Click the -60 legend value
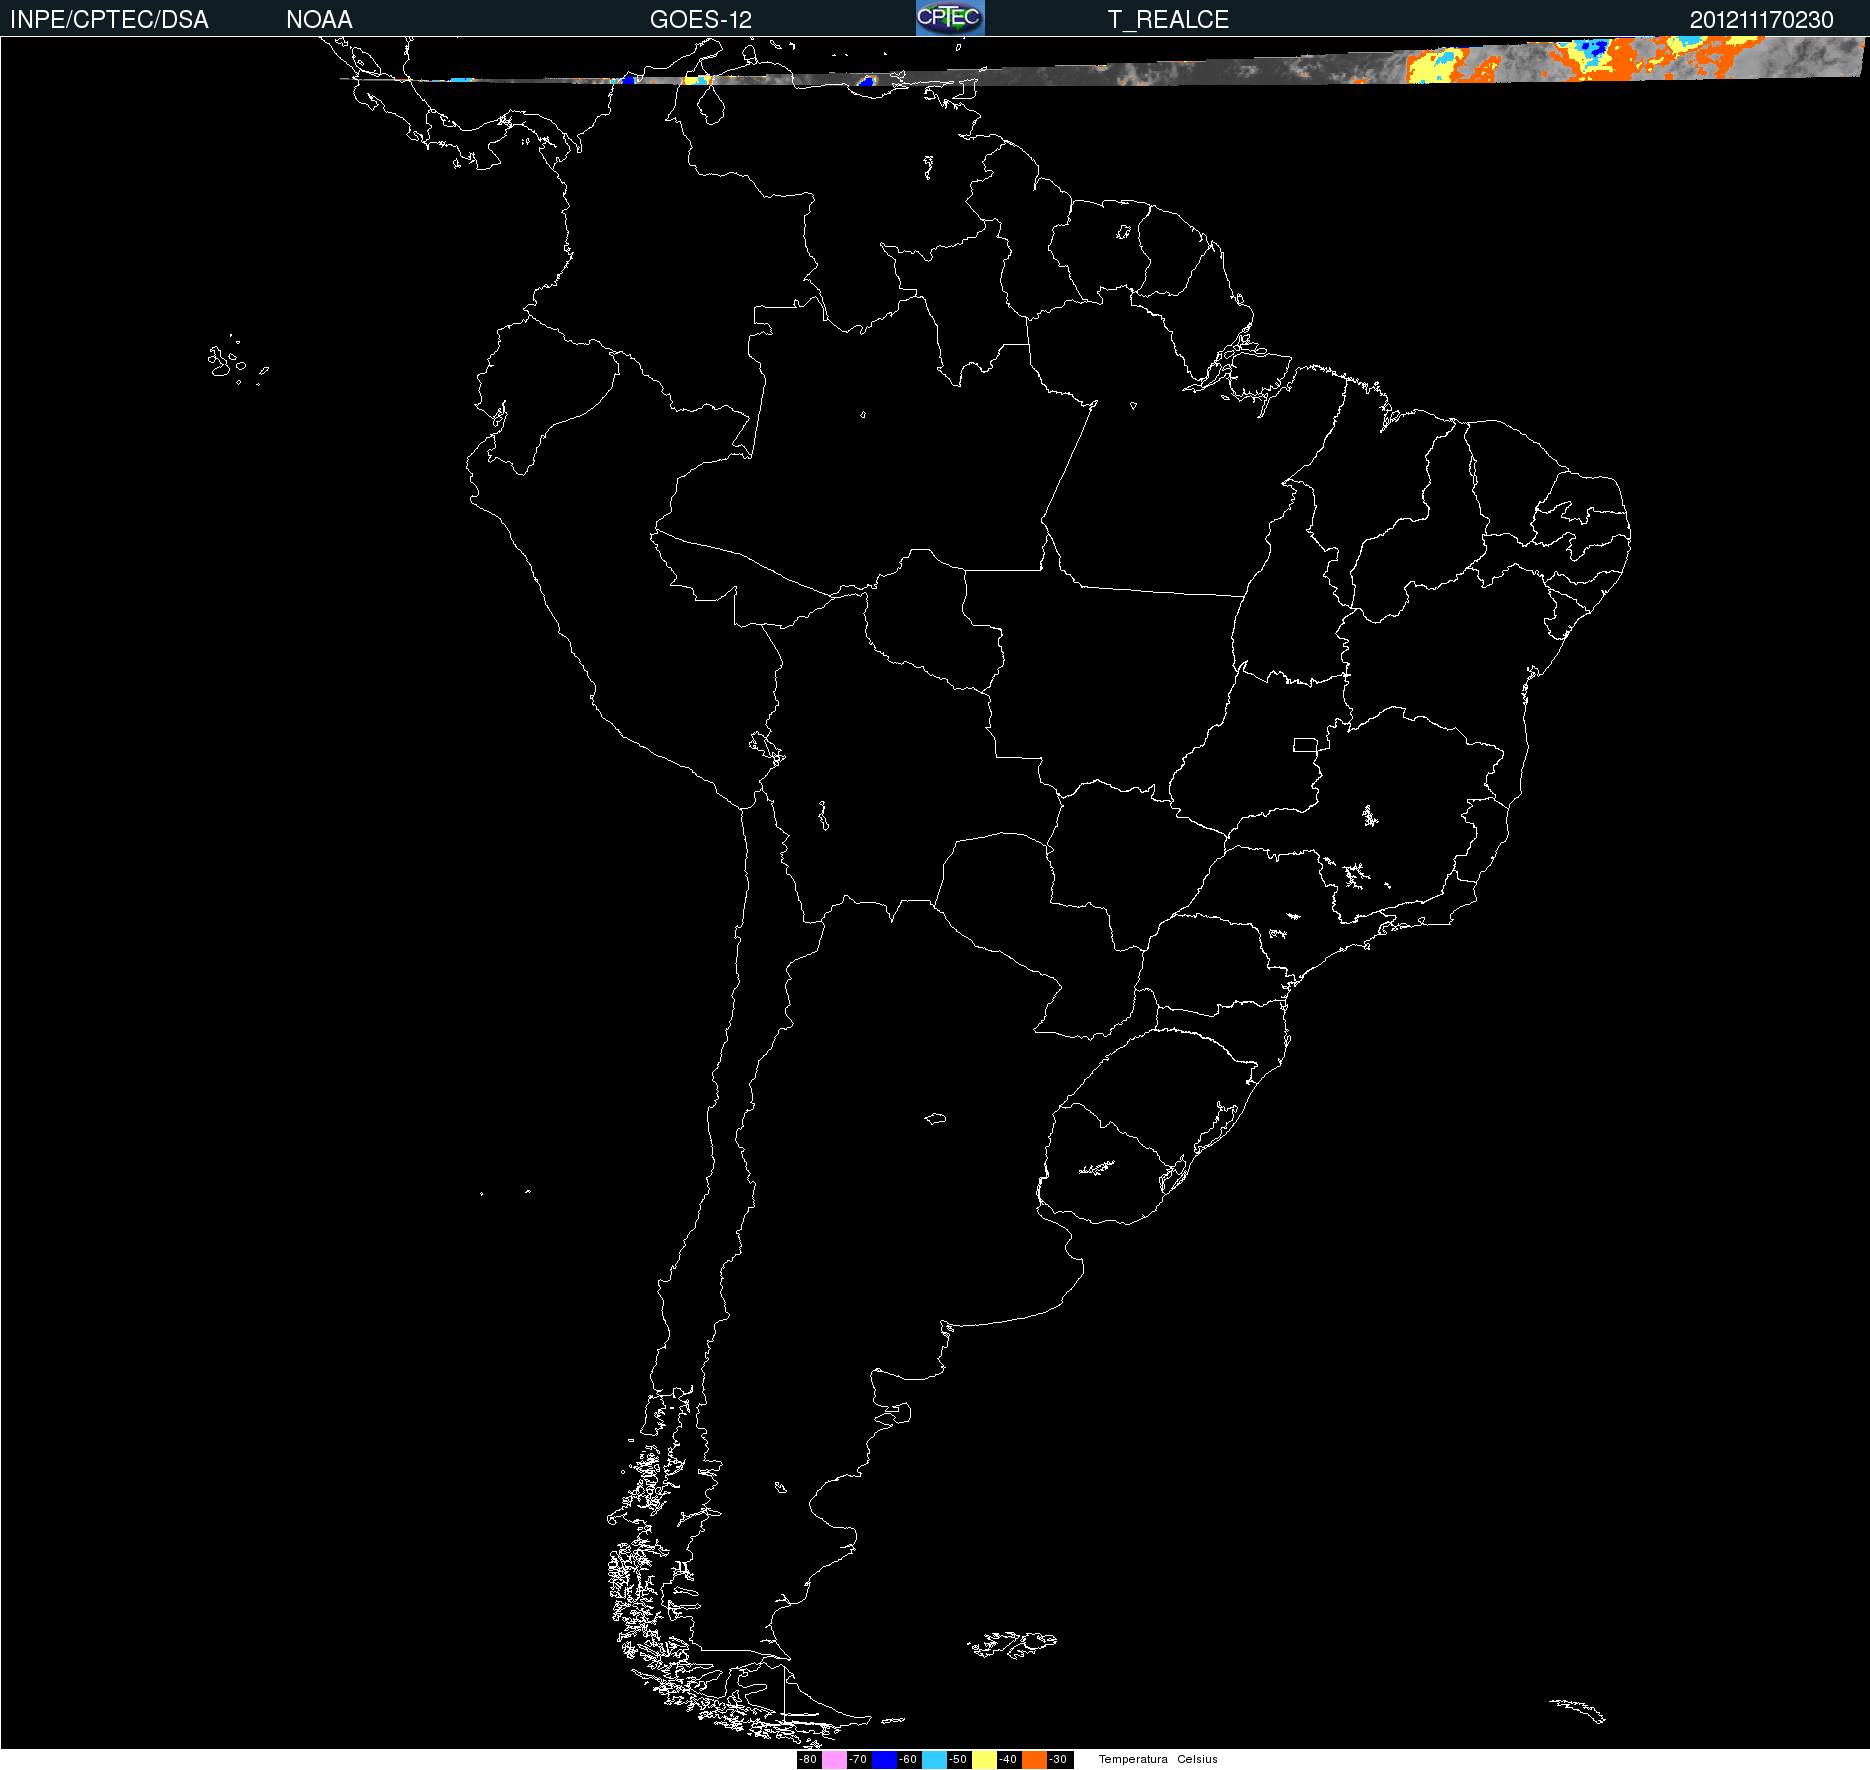Screen dimensions: 1870x1770 [x=908, y=1759]
